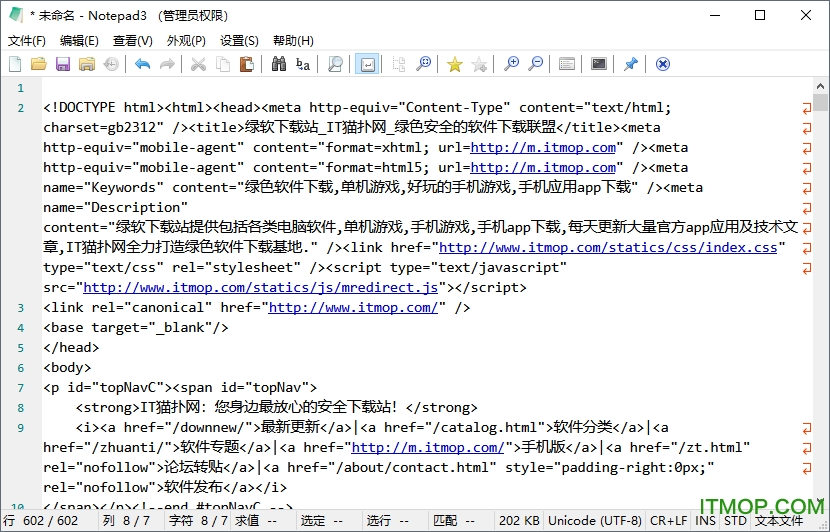Open the http://m.itmop.com/ link before 手机版
The width and height of the screenshot is (830, 532).
428,447
